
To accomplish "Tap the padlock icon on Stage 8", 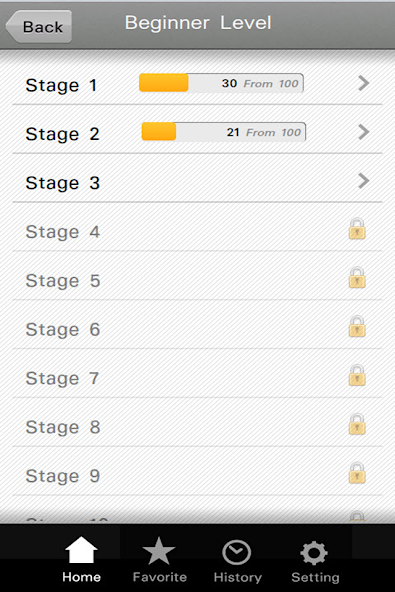I will tap(357, 424).
